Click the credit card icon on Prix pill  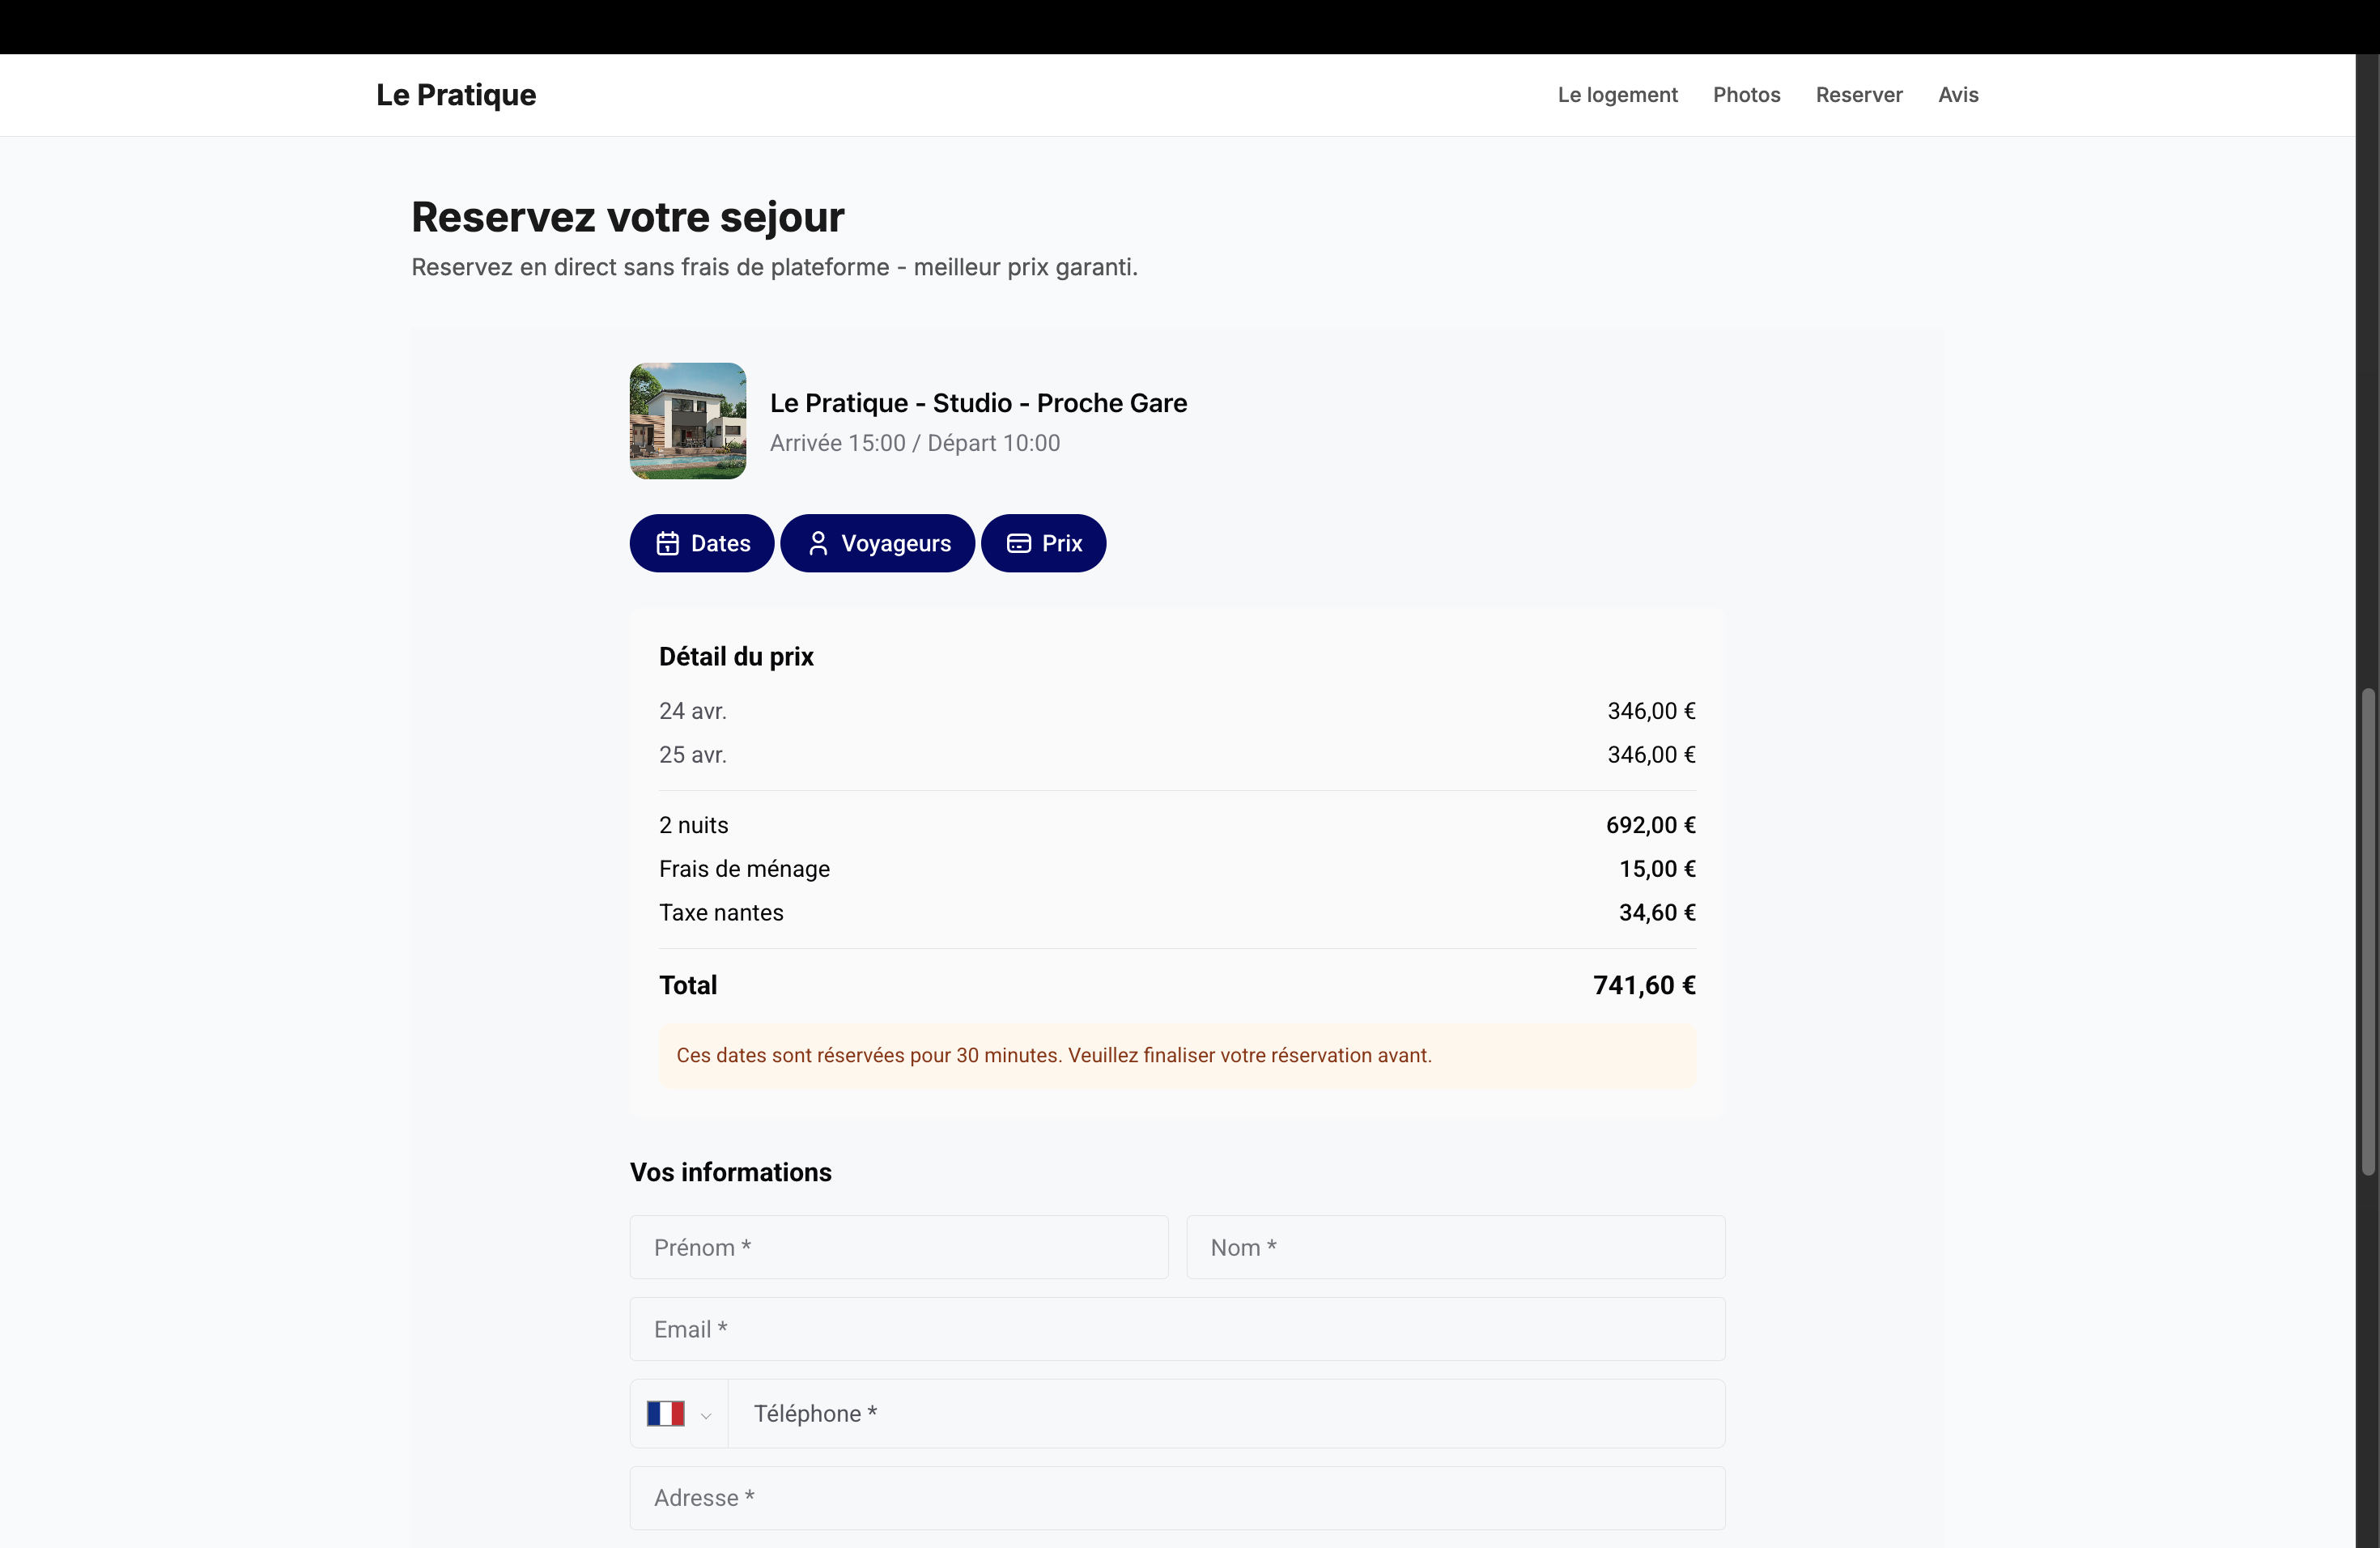(1018, 543)
